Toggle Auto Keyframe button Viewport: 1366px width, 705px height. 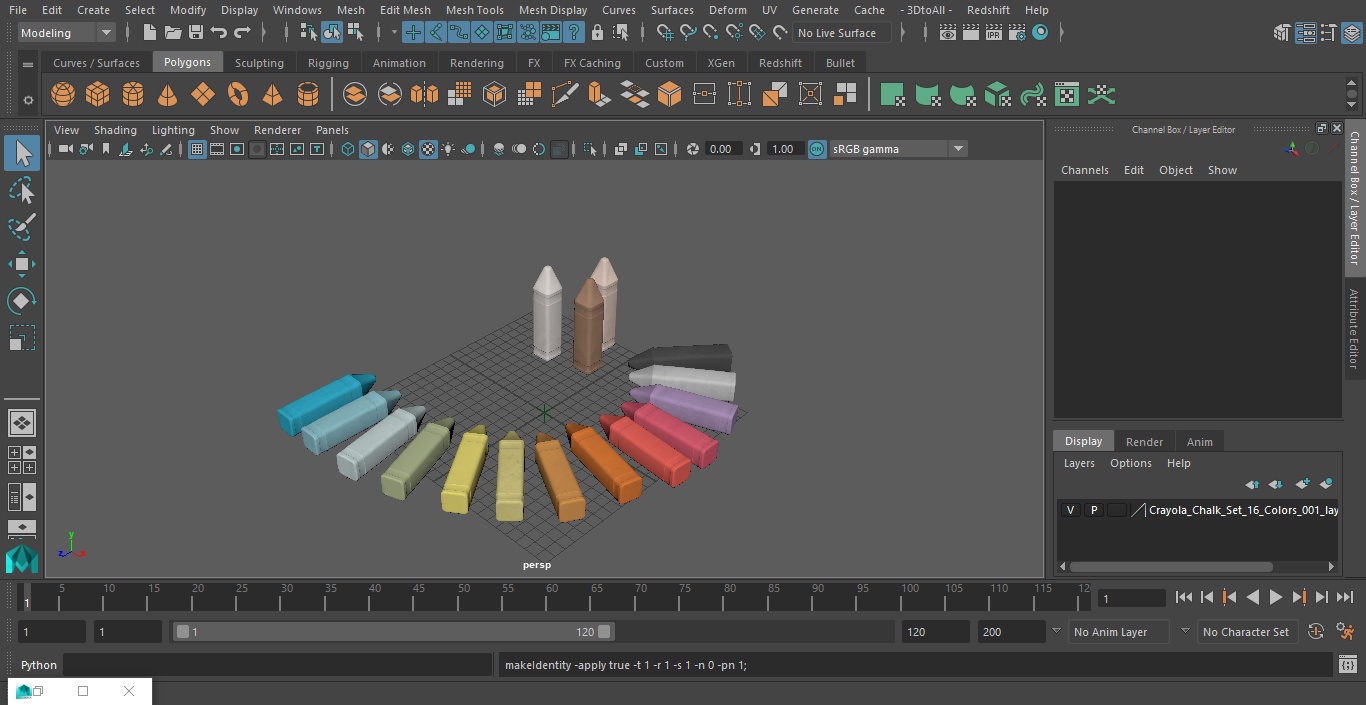(1316, 631)
